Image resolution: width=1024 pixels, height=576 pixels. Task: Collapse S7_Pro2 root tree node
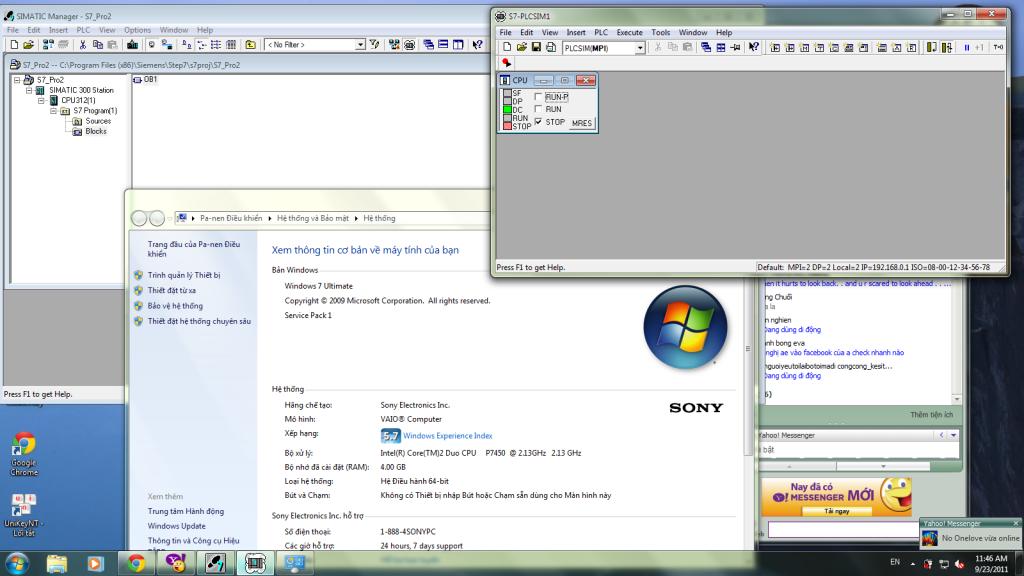17,80
